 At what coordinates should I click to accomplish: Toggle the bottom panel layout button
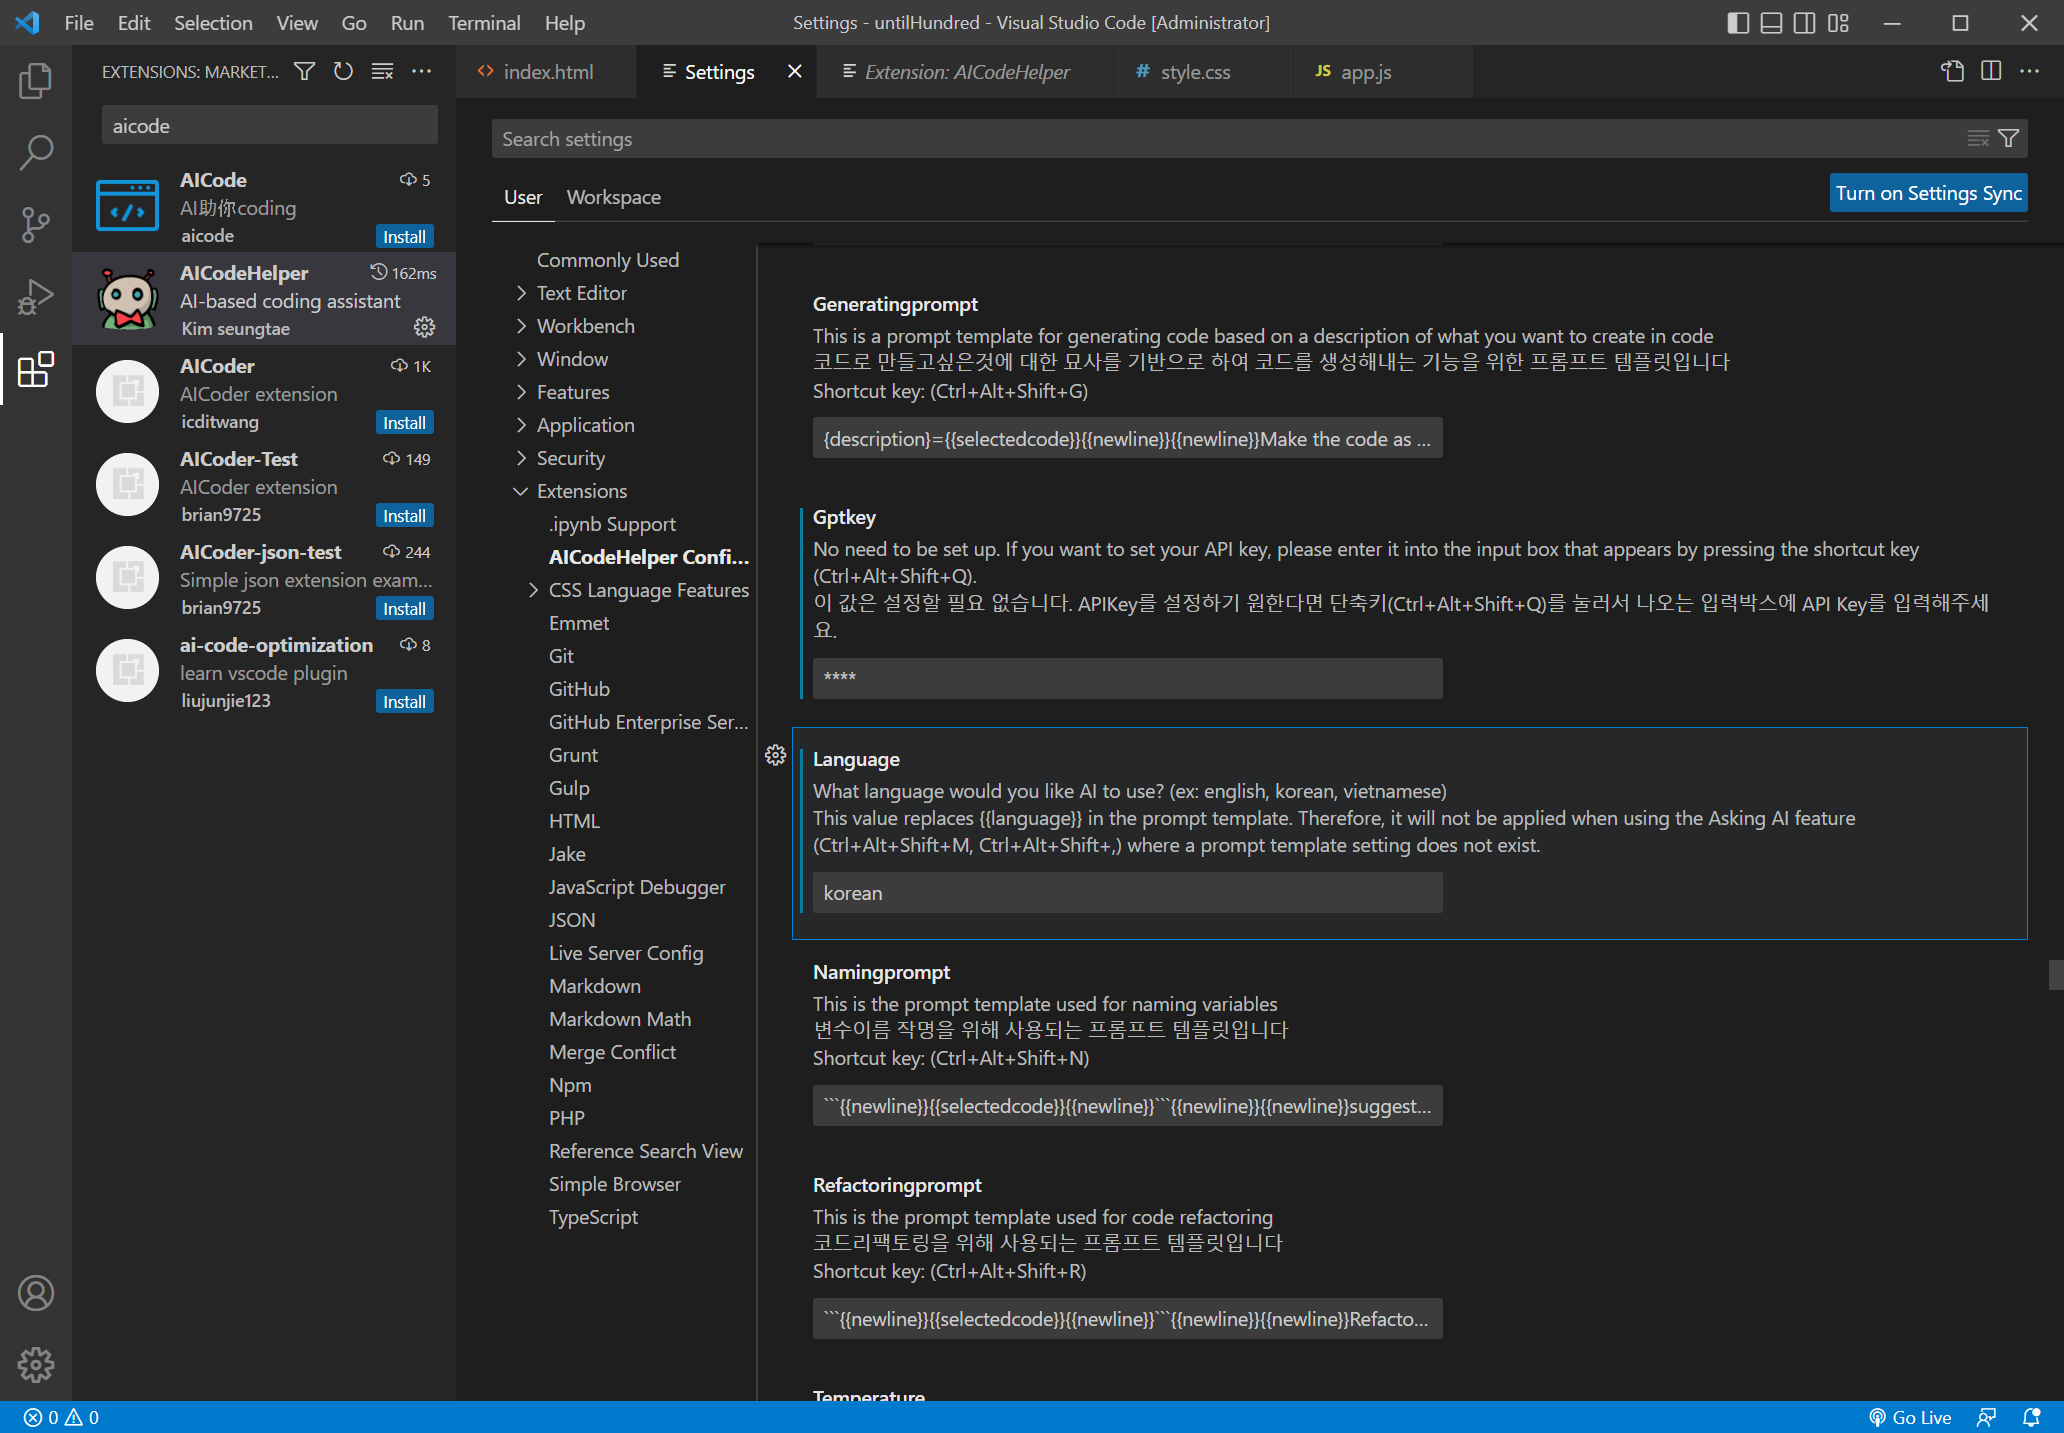click(1771, 22)
